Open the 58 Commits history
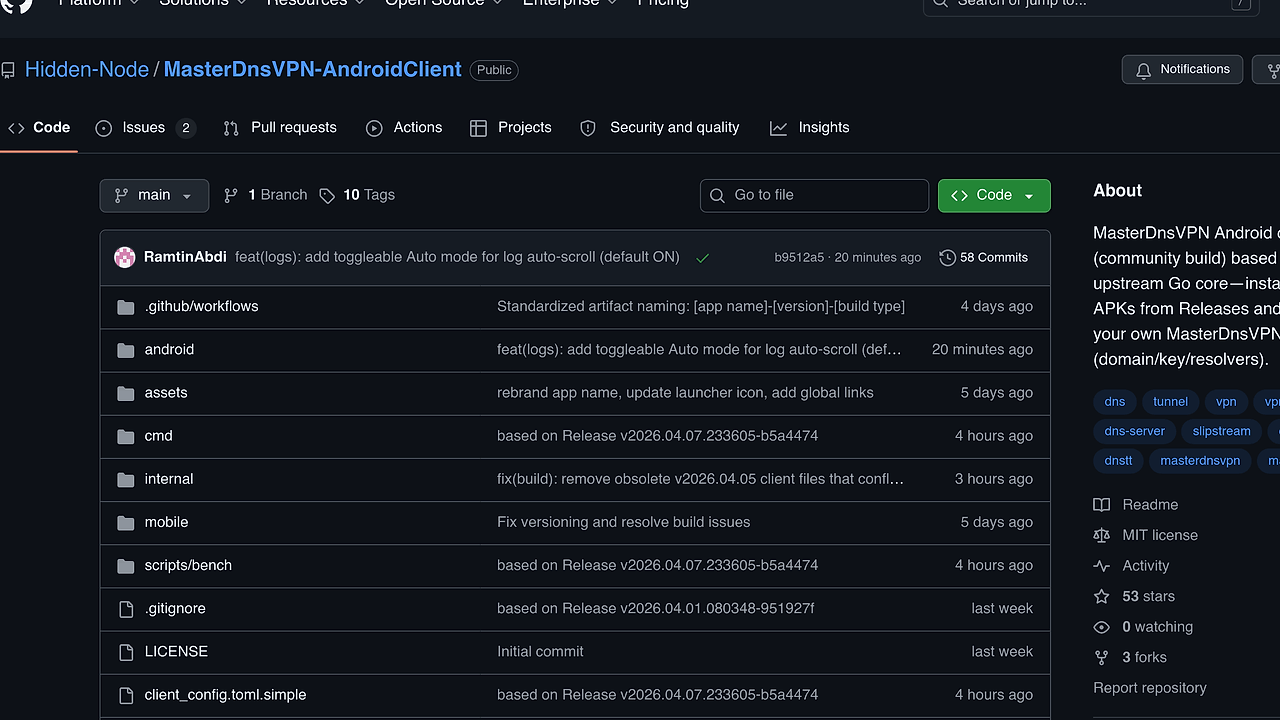This screenshot has width=1280, height=720. point(984,257)
